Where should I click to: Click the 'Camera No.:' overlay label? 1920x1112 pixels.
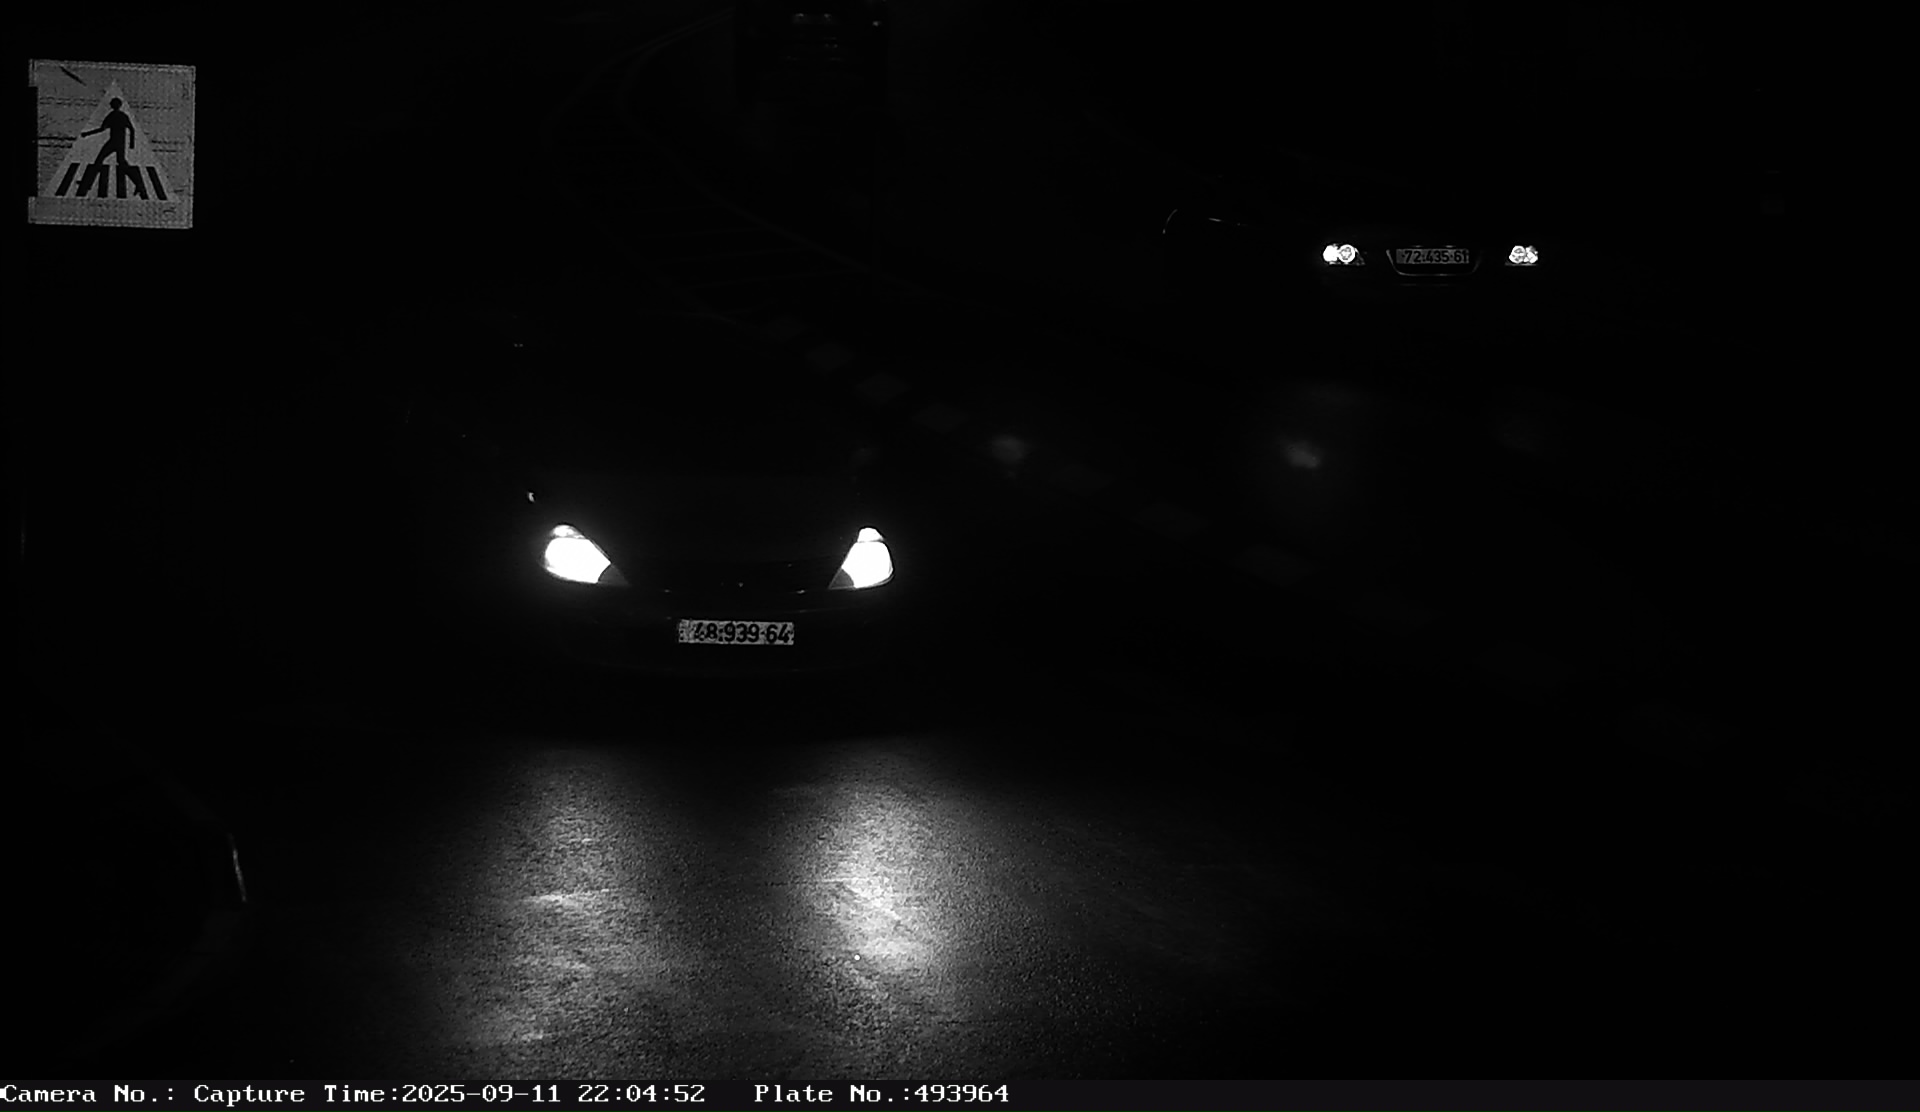point(88,1094)
